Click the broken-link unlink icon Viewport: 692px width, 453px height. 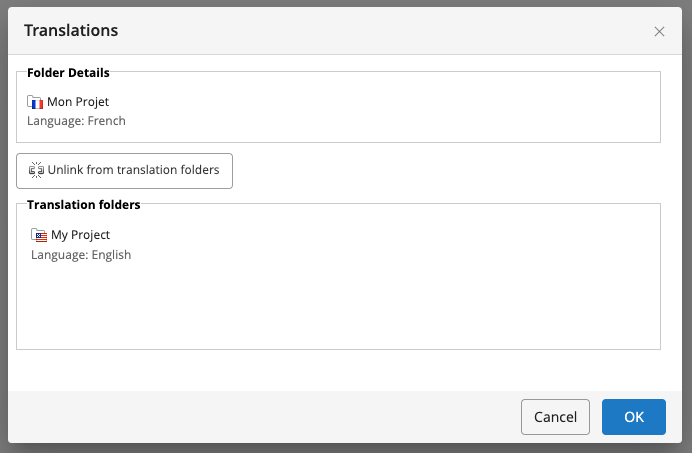click(x=37, y=170)
